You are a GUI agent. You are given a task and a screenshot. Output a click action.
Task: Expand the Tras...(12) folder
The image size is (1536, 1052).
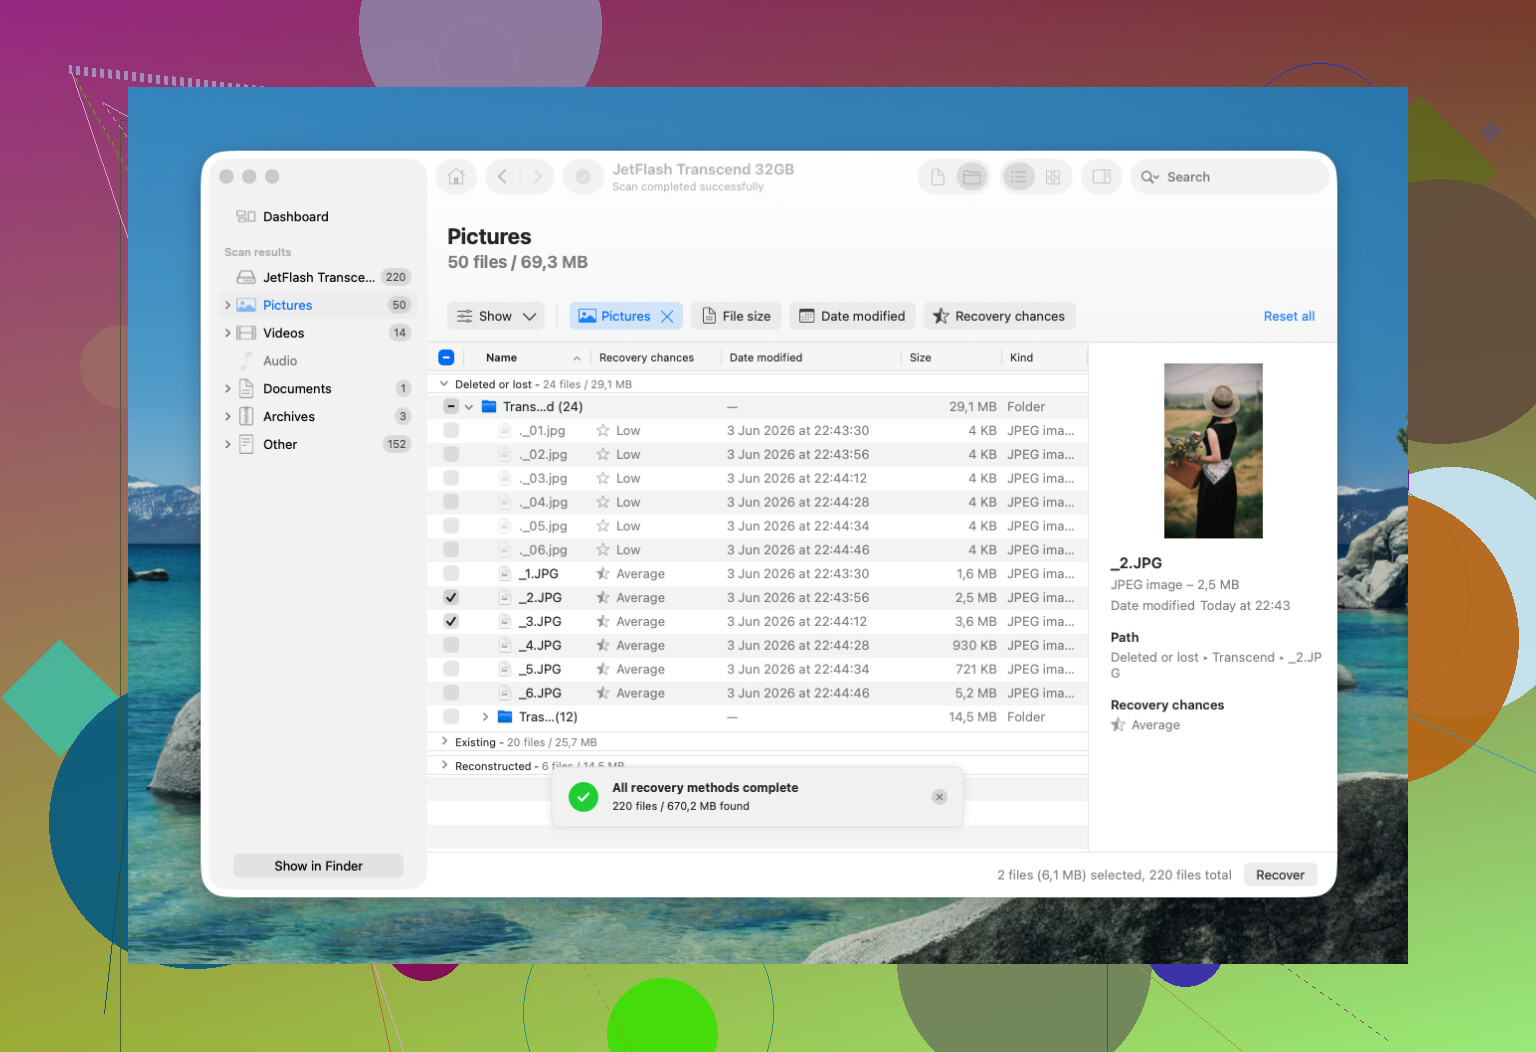(485, 717)
